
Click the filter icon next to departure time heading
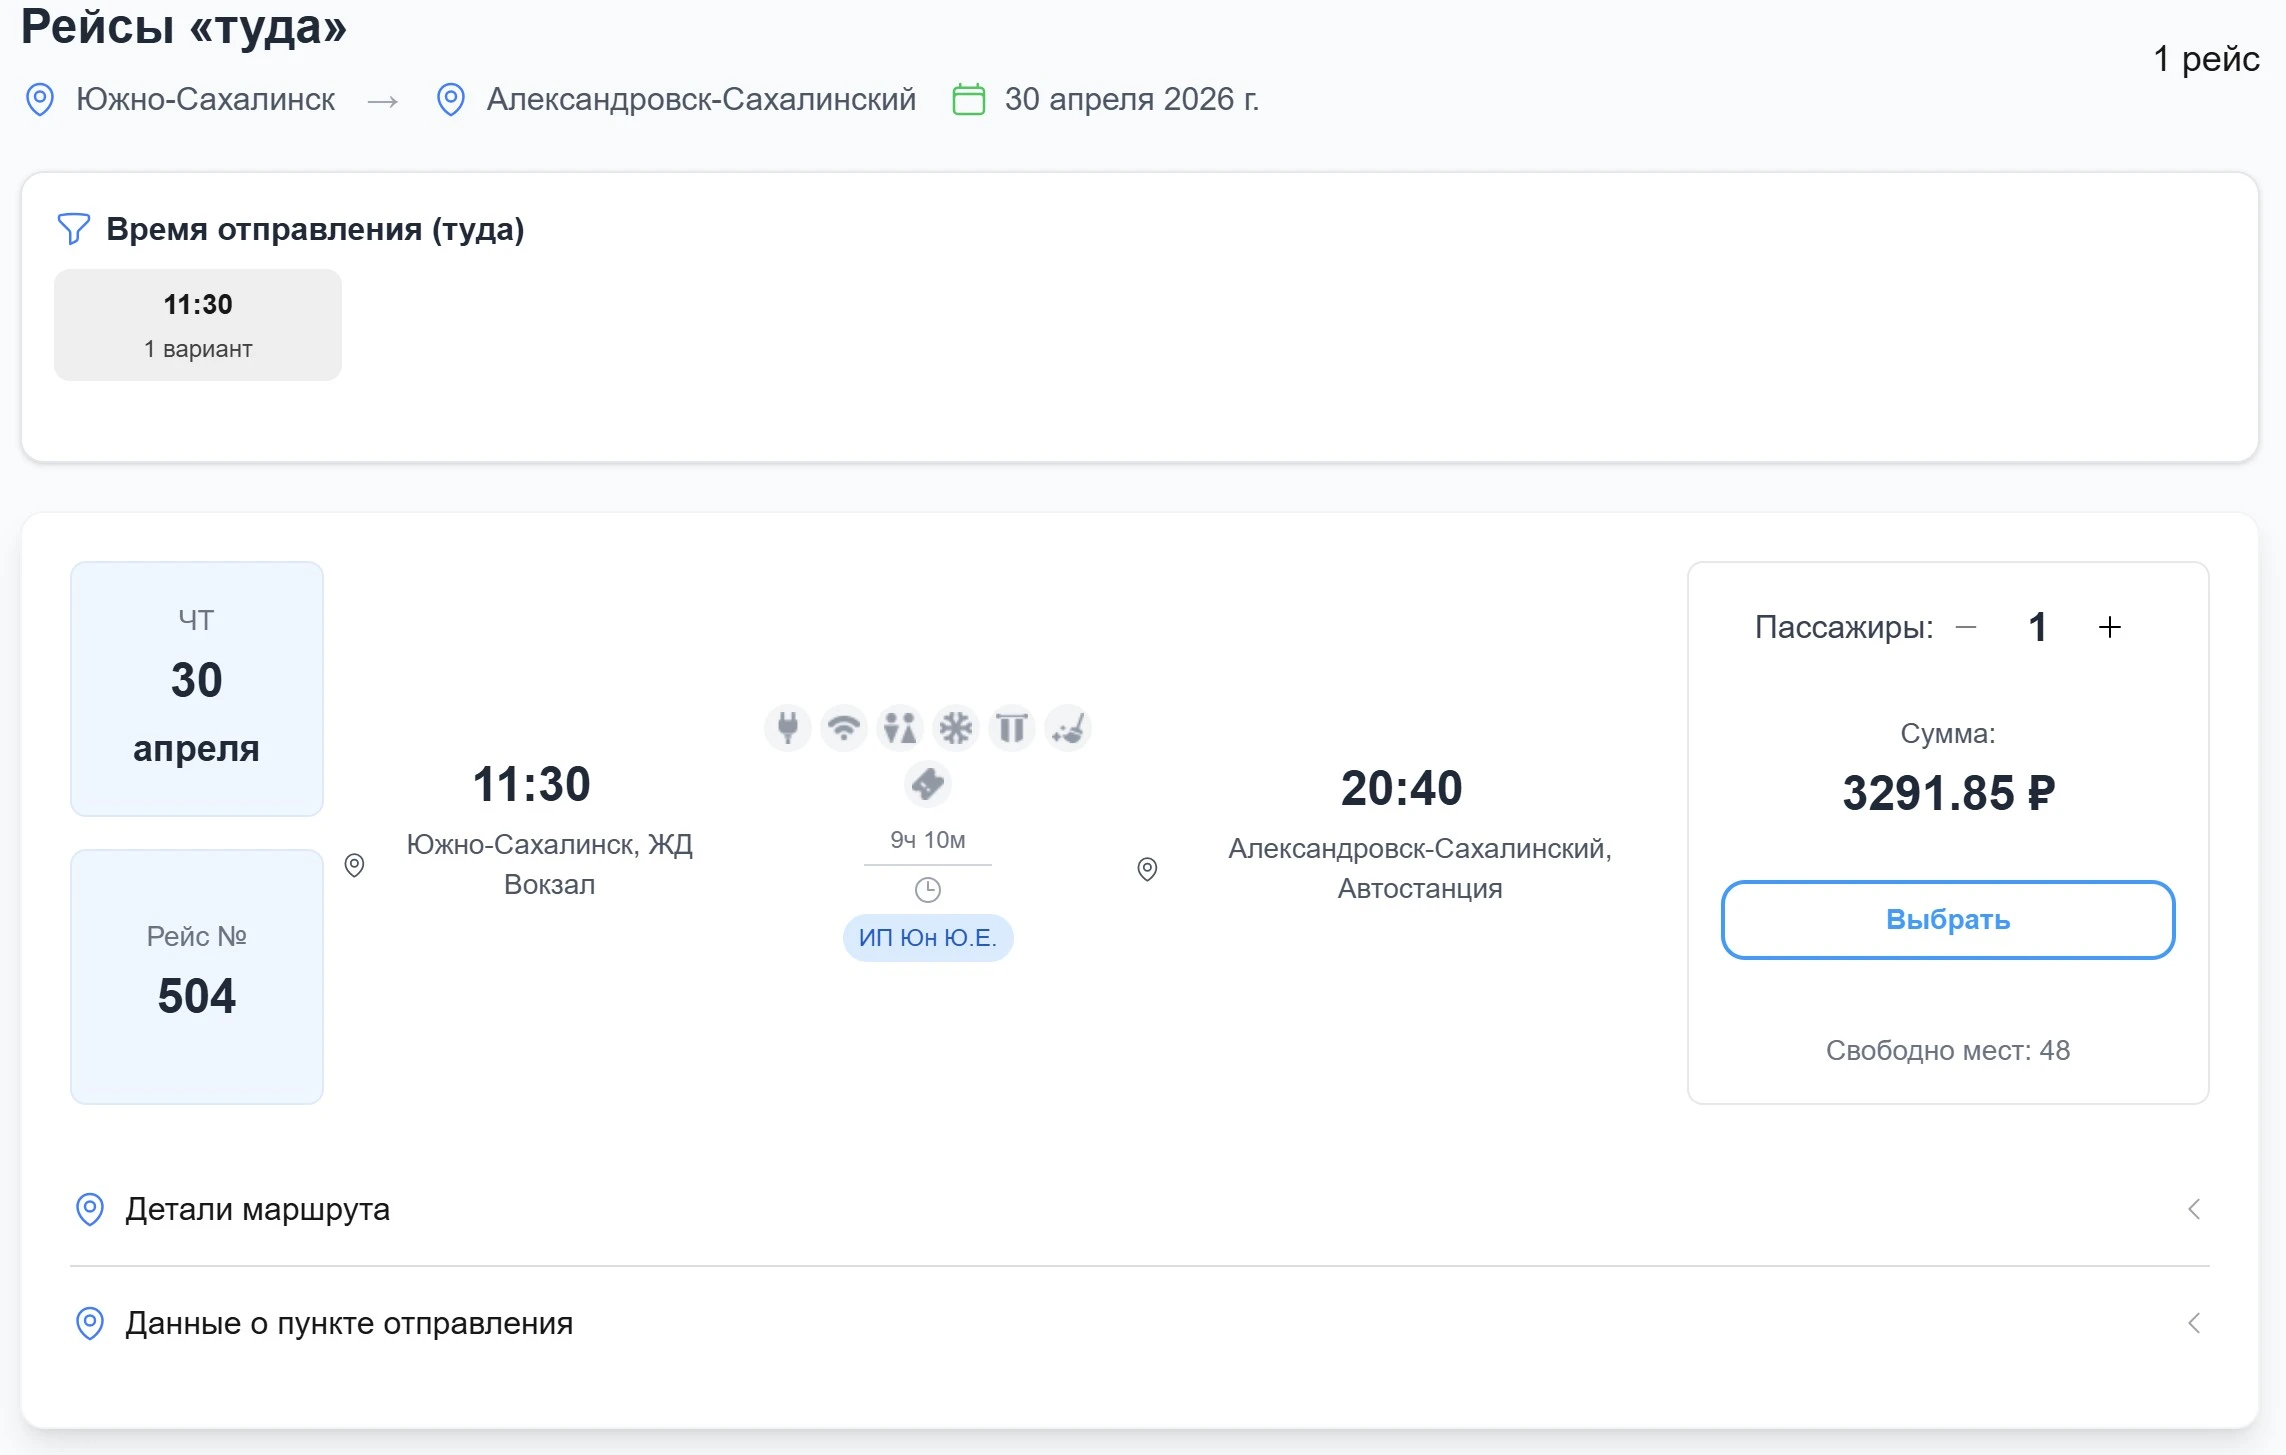72,229
